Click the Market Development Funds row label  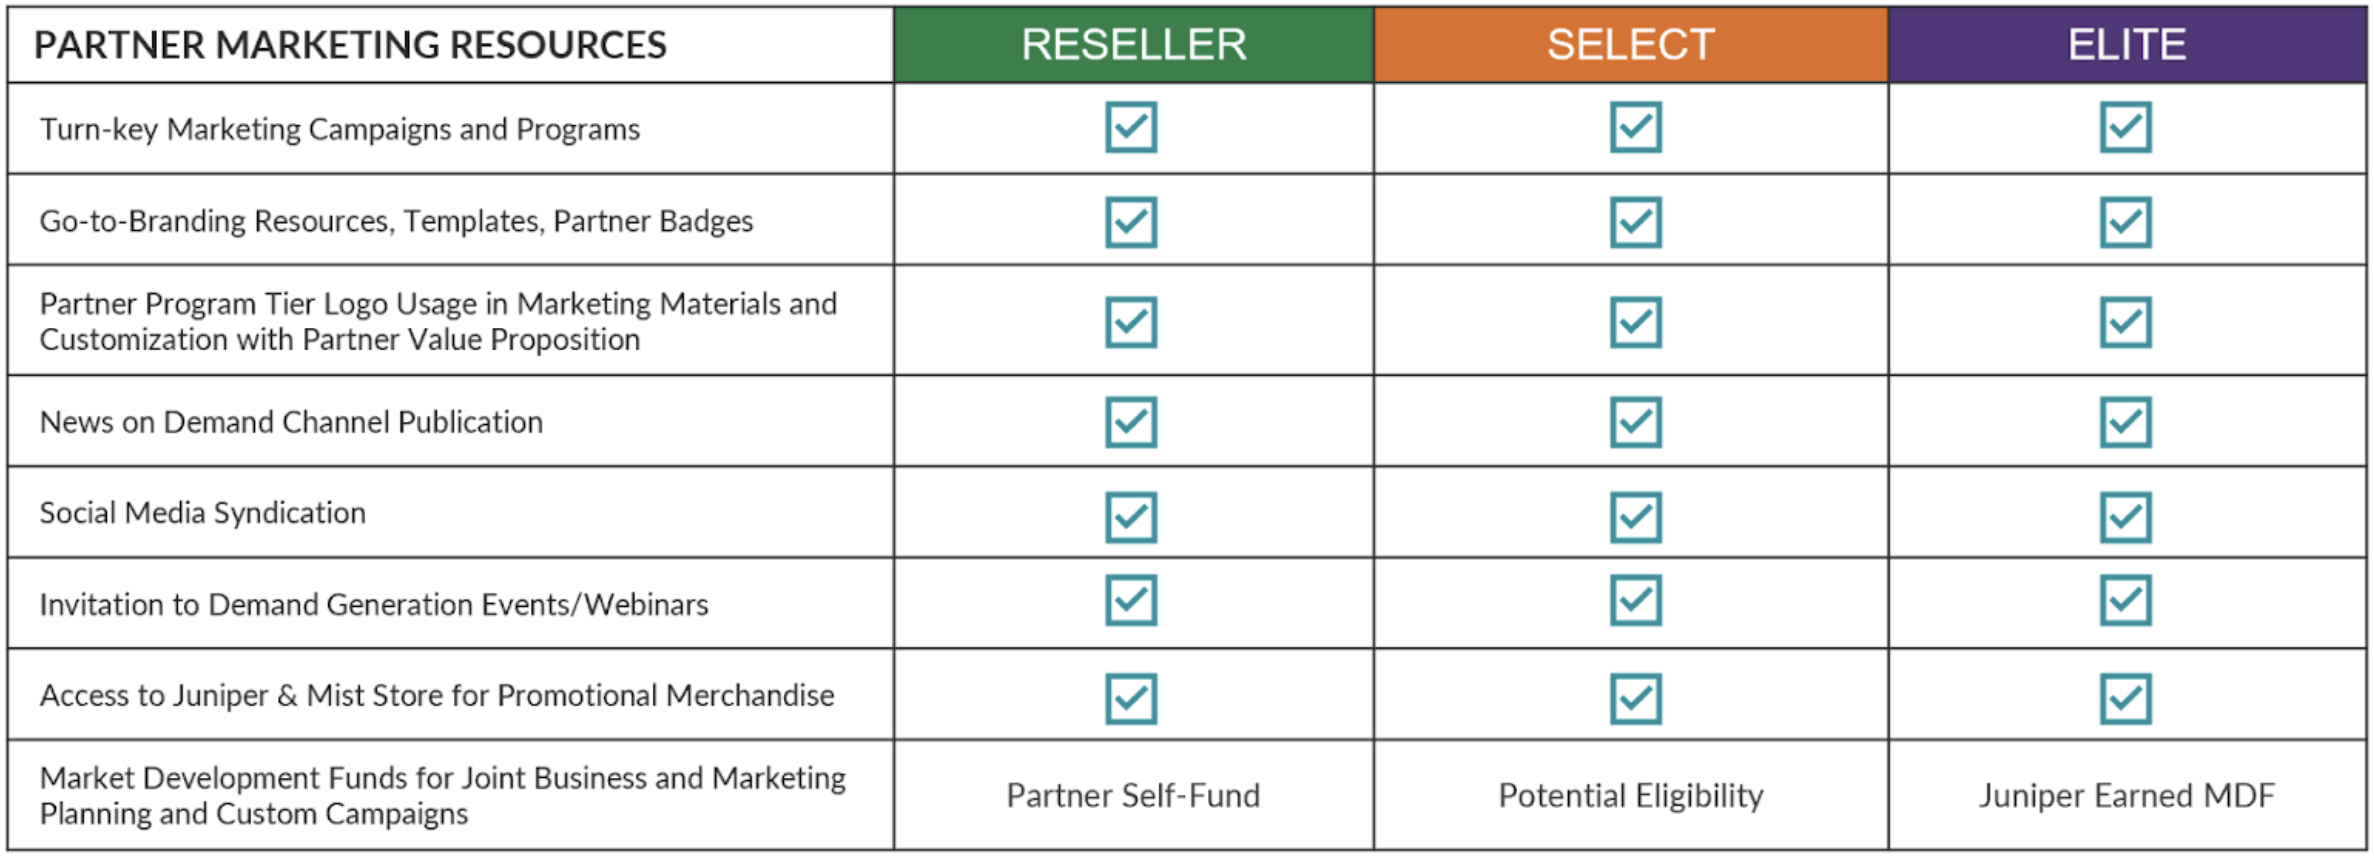point(442,796)
